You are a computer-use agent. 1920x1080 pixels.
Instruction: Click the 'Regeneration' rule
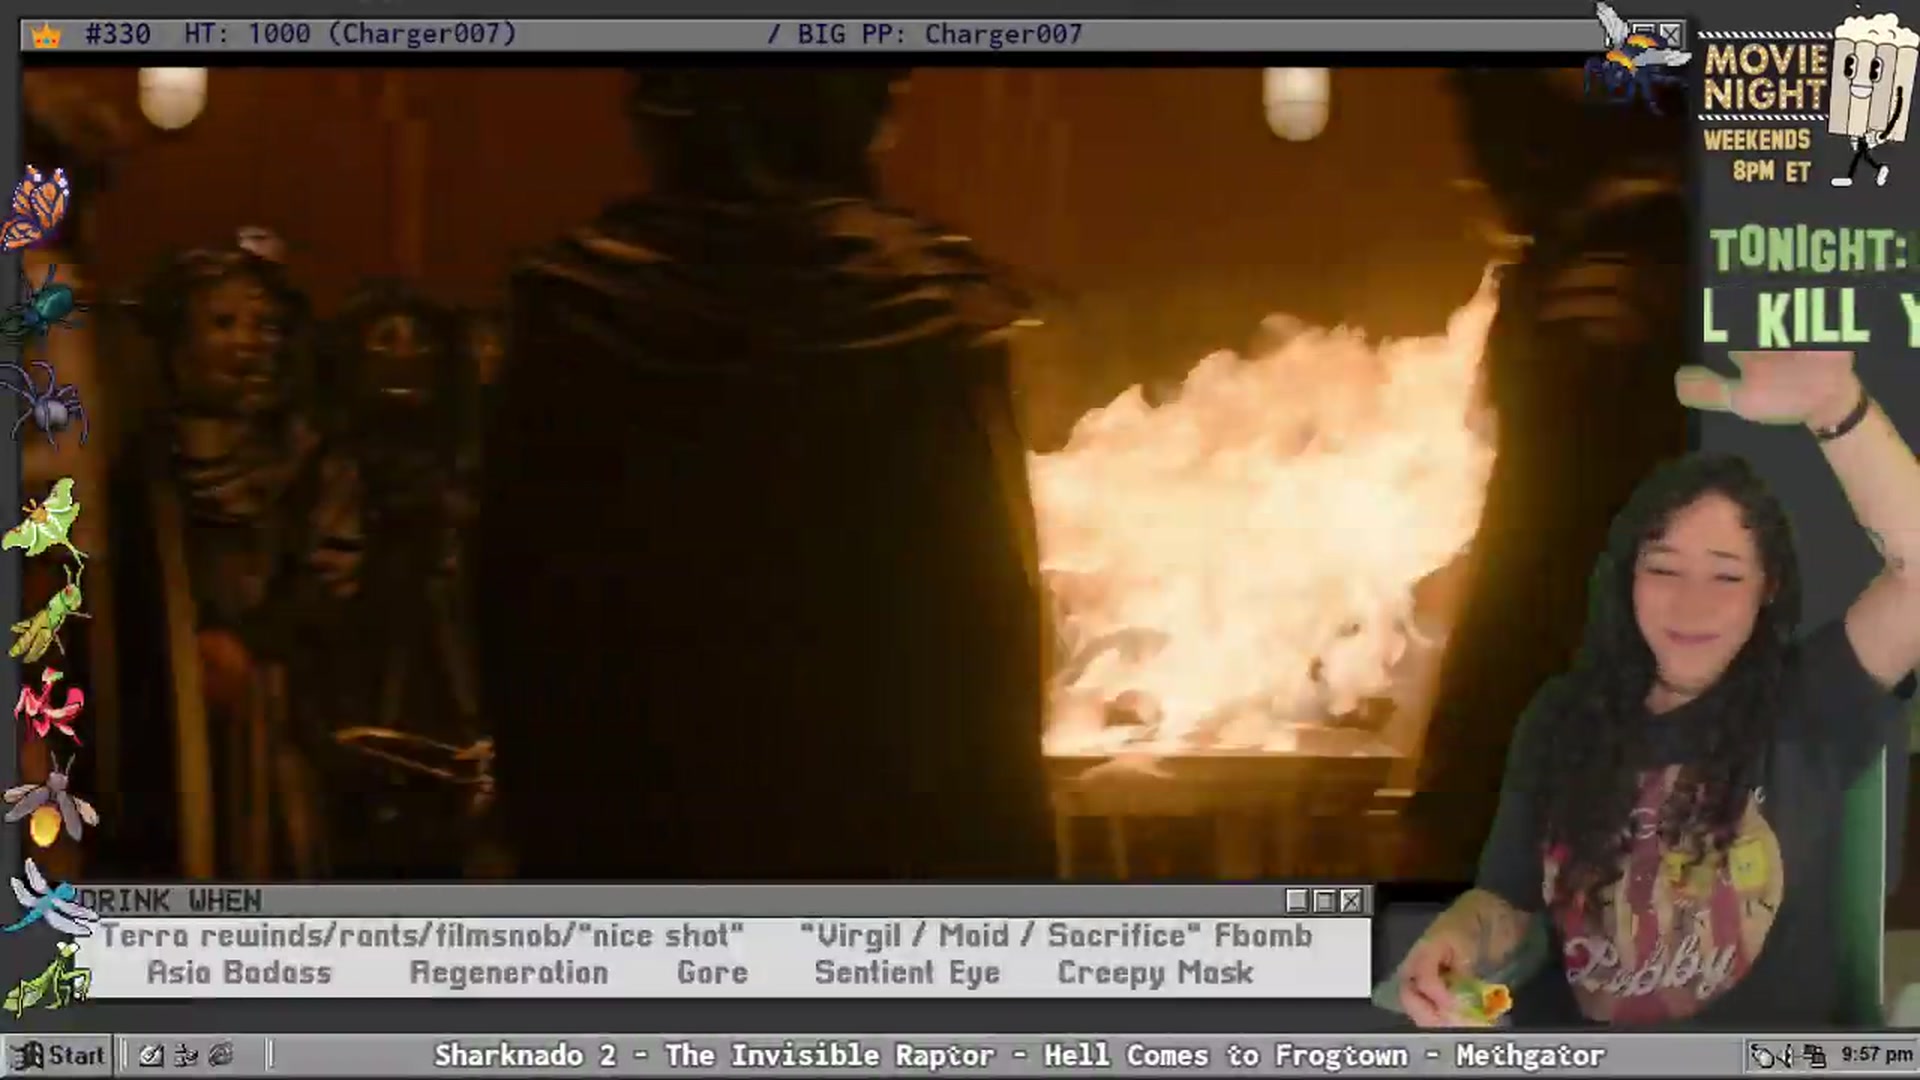[509, 973]
